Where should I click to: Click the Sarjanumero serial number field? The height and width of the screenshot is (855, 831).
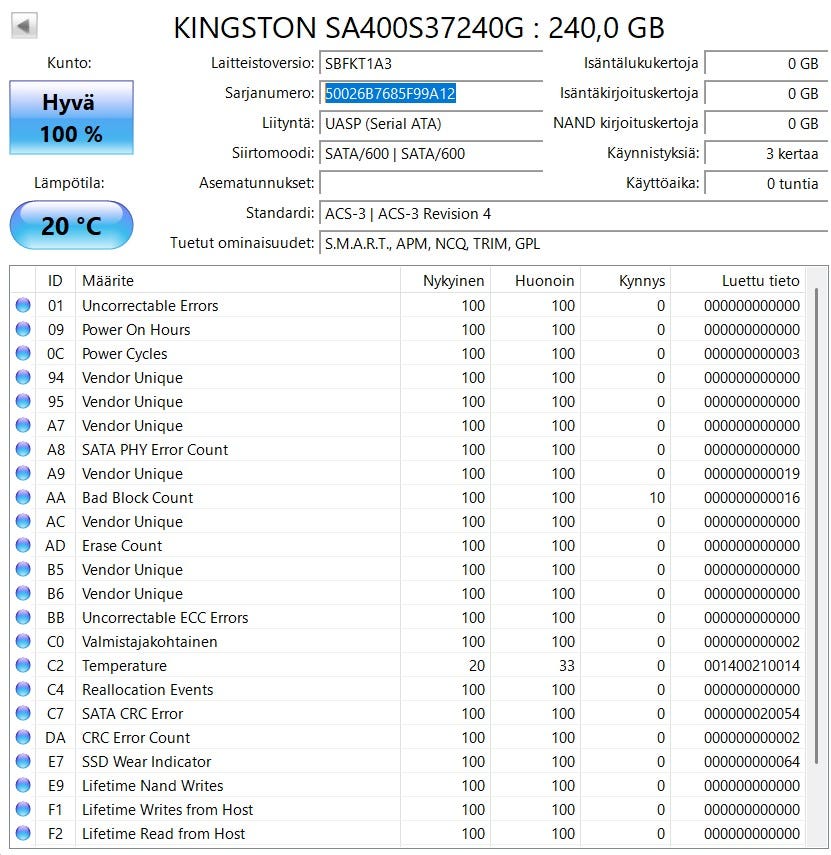pos(431,93)
